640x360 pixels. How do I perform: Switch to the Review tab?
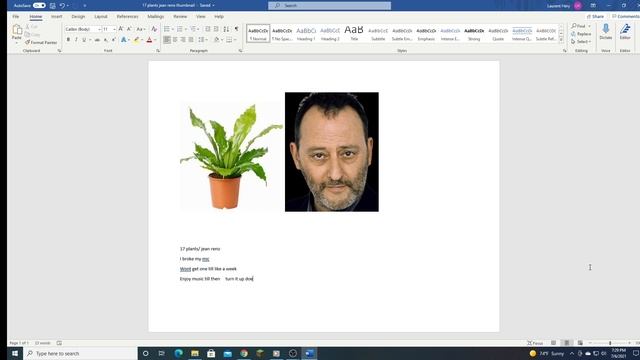[x=180, y=17]
